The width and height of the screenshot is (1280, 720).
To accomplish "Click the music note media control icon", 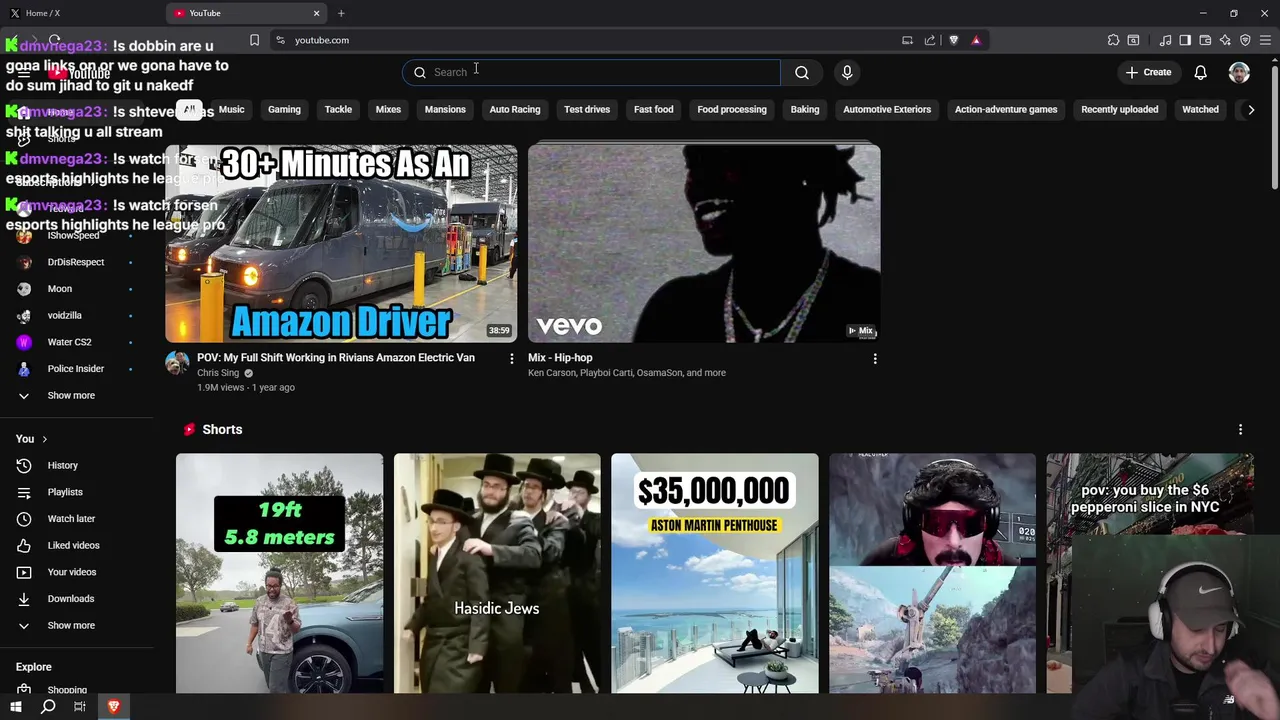I will (1165, 40).
